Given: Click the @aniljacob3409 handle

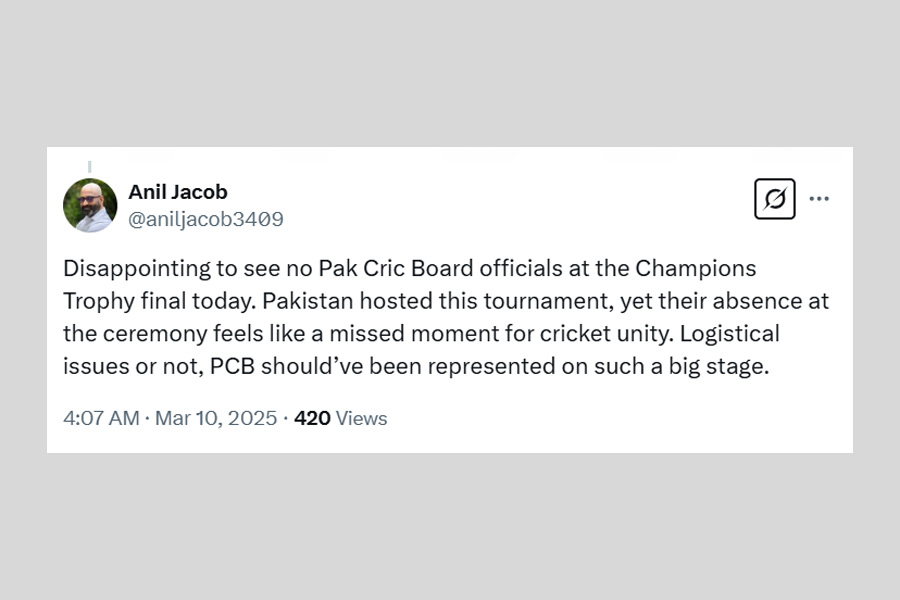Looking at the screenshot, I should (205, 219).
